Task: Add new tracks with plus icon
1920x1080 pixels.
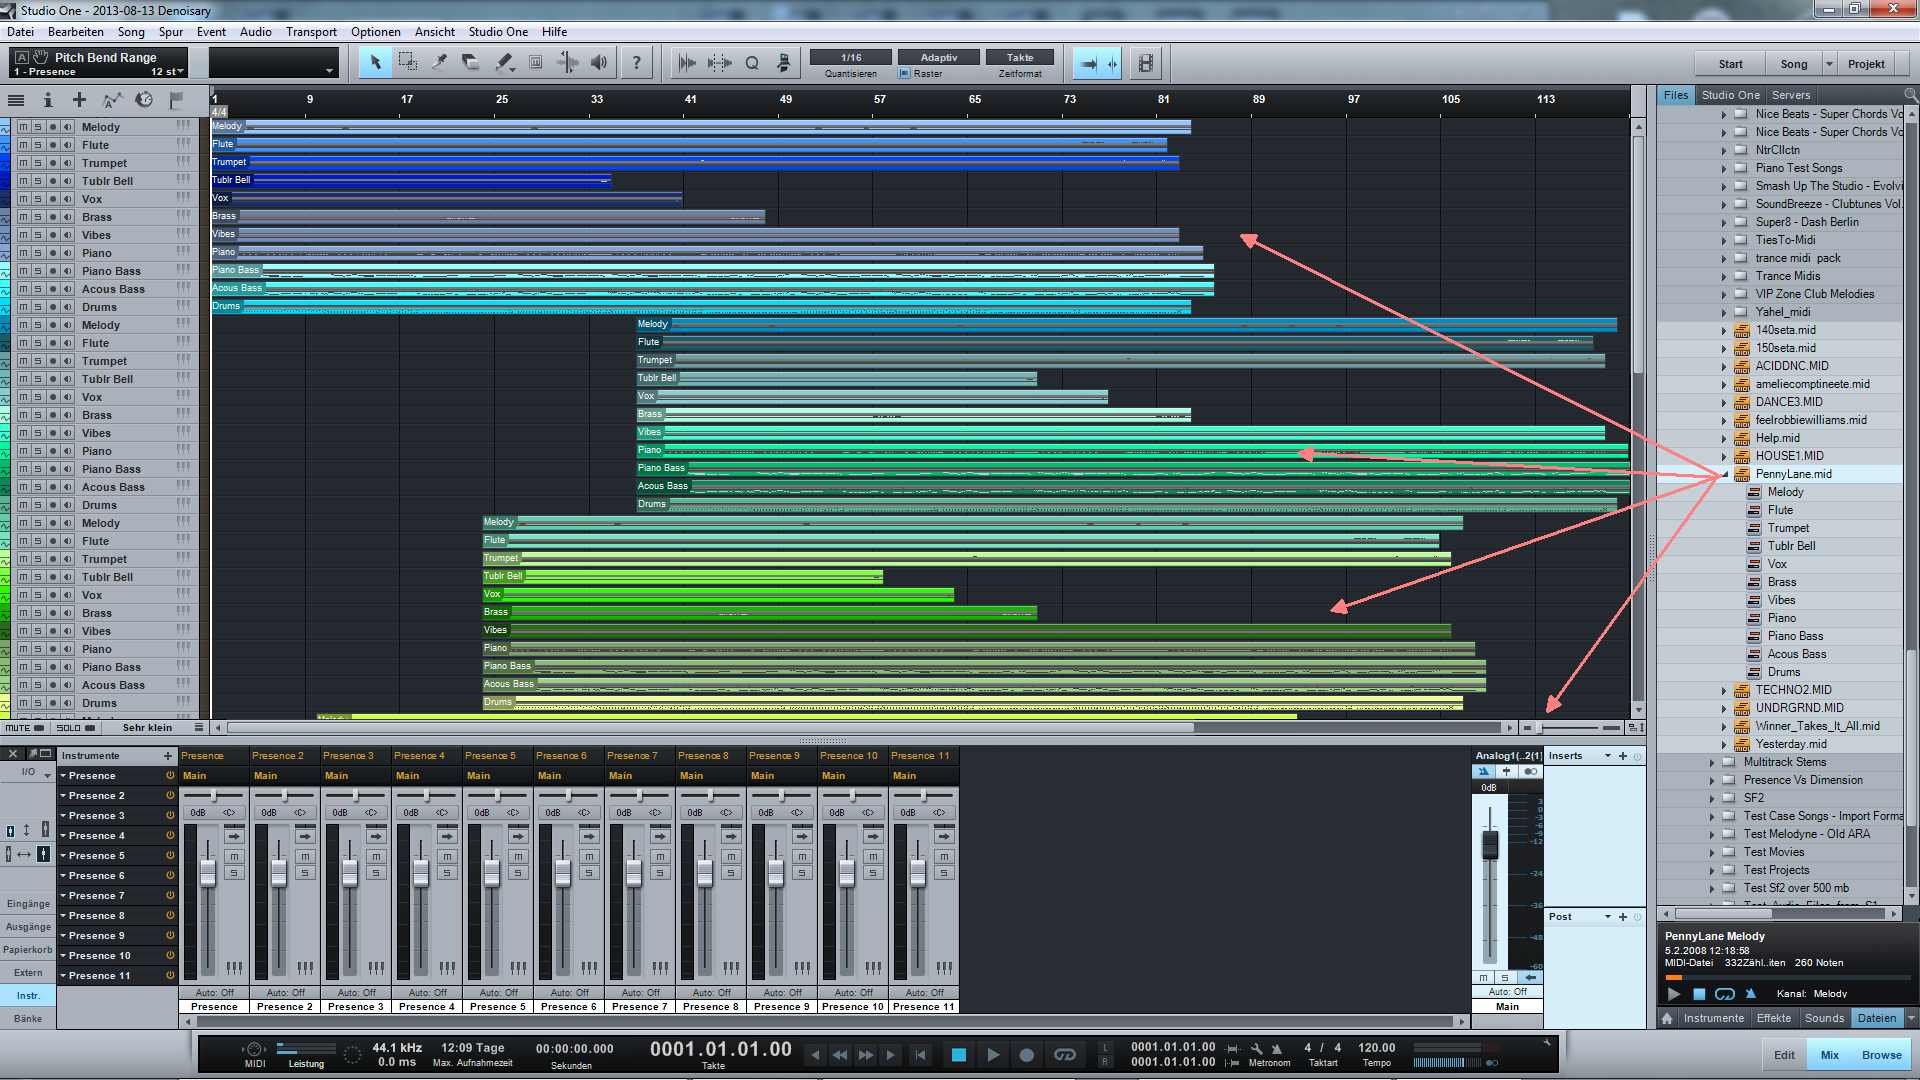Action: pyautogui.click(x=79, y=100)
